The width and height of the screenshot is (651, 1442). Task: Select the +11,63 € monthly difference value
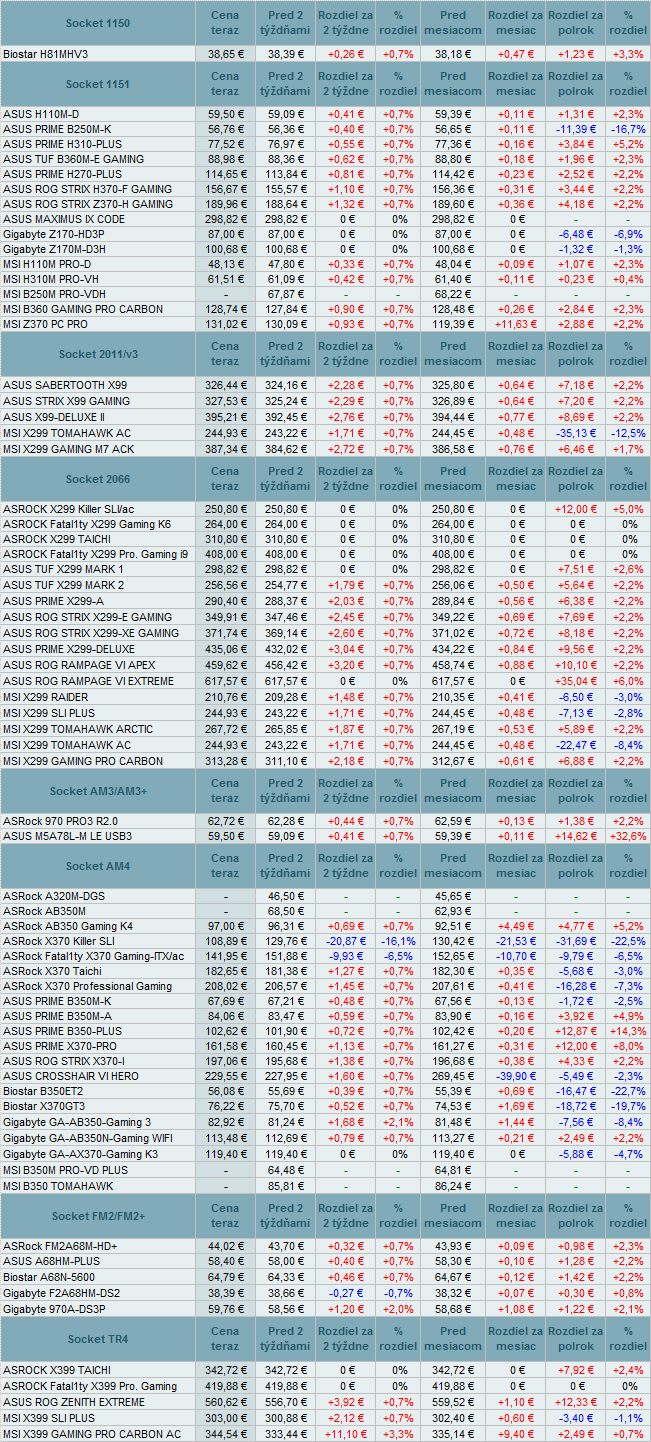pyautogui.click(x=516, y=324)
